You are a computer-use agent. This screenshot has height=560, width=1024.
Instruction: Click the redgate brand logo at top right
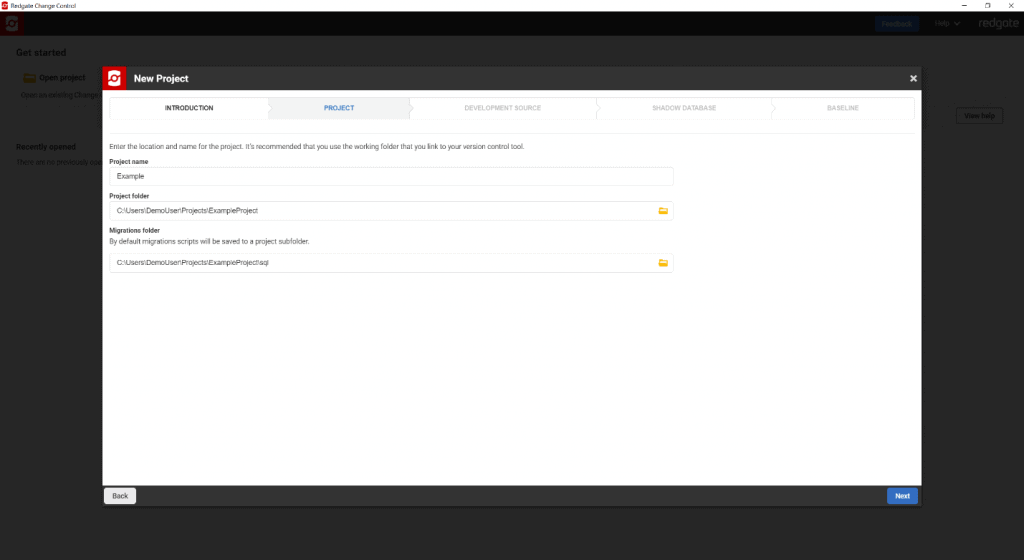[997, 23]
